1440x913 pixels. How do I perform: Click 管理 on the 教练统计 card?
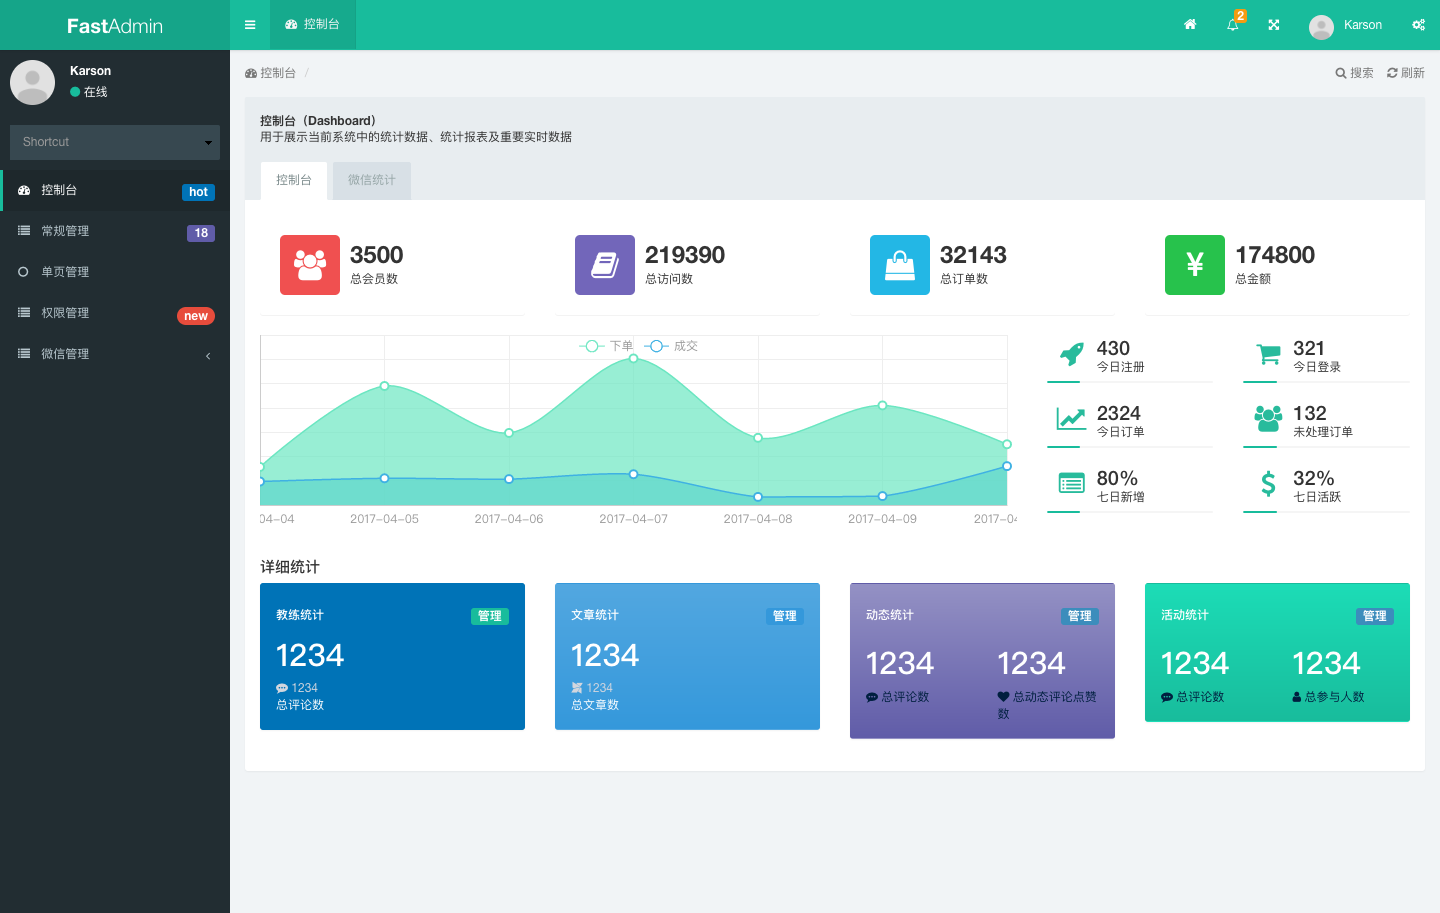489,616
